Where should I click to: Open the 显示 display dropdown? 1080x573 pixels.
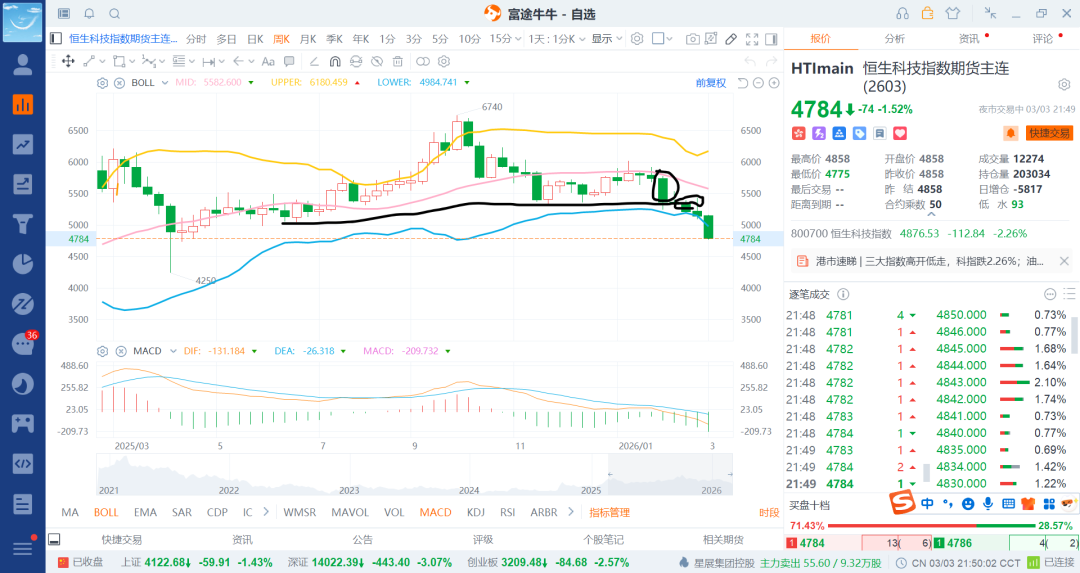[x=607, y=39]
